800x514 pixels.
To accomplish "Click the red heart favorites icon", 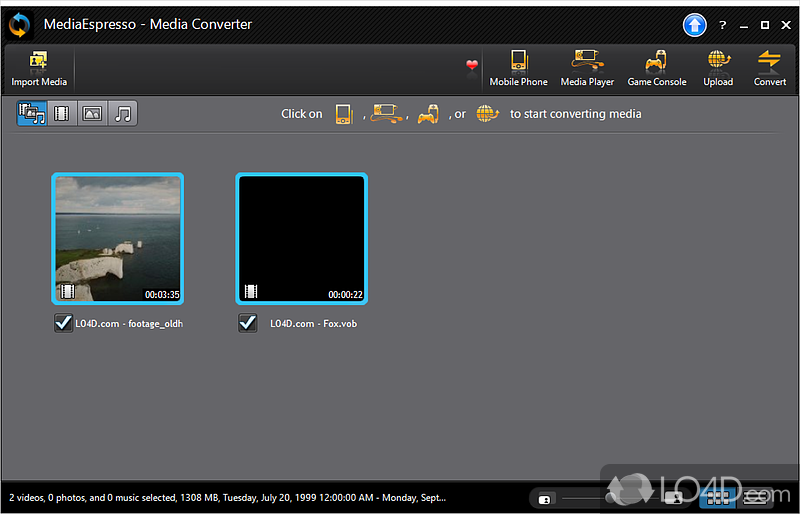I will (472, 65).
